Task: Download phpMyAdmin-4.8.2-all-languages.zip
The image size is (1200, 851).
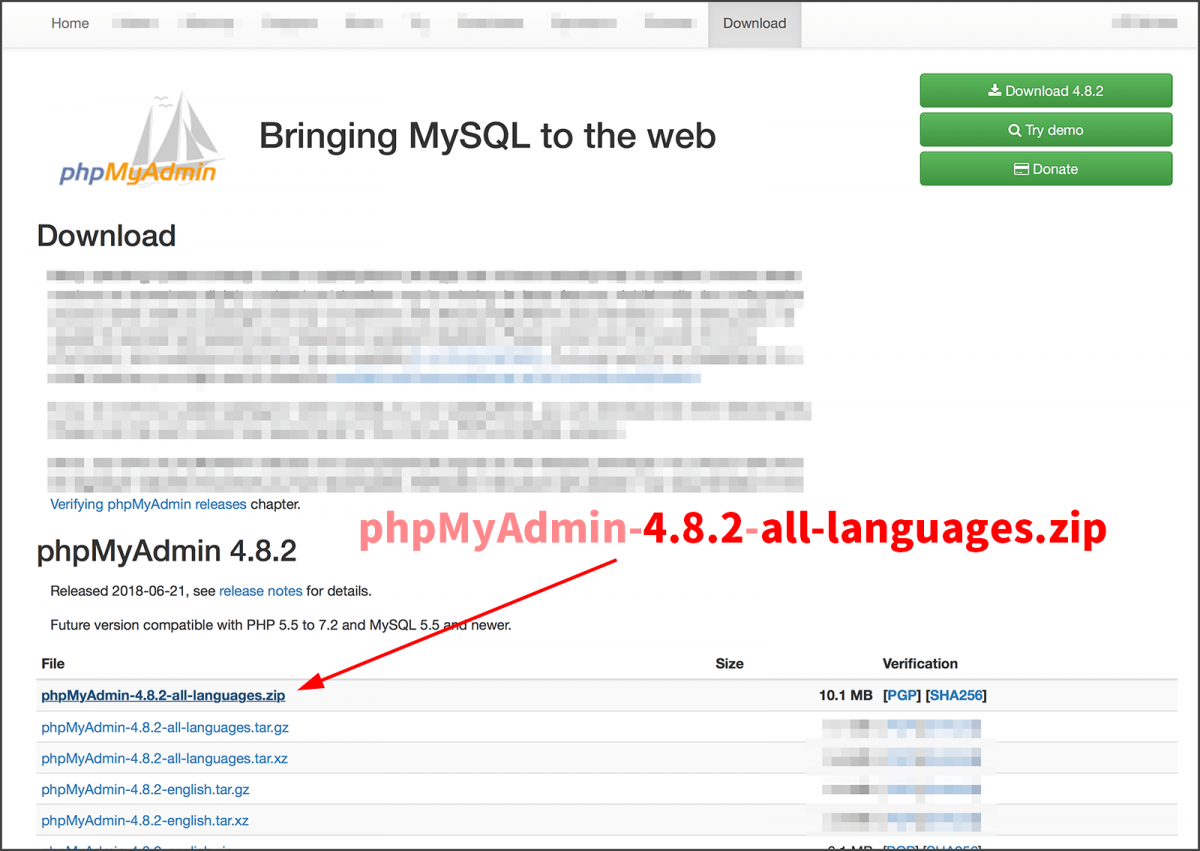Action: [x=162, y=695]
